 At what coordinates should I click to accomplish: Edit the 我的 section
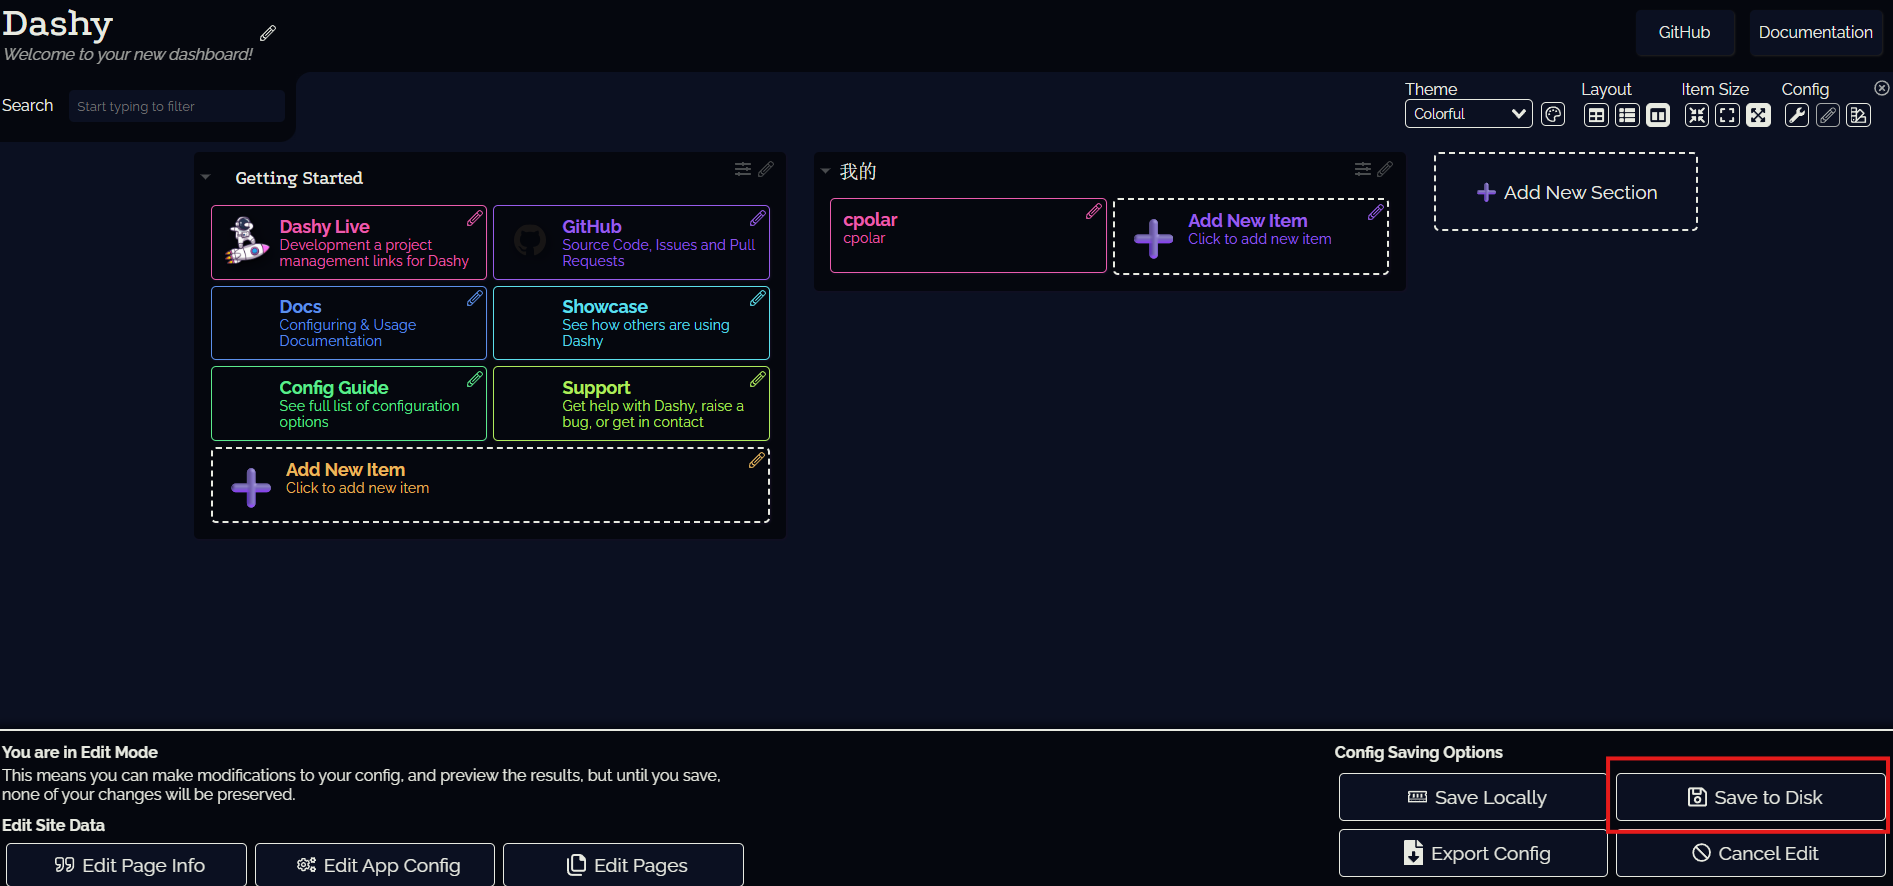[1385, 169]
